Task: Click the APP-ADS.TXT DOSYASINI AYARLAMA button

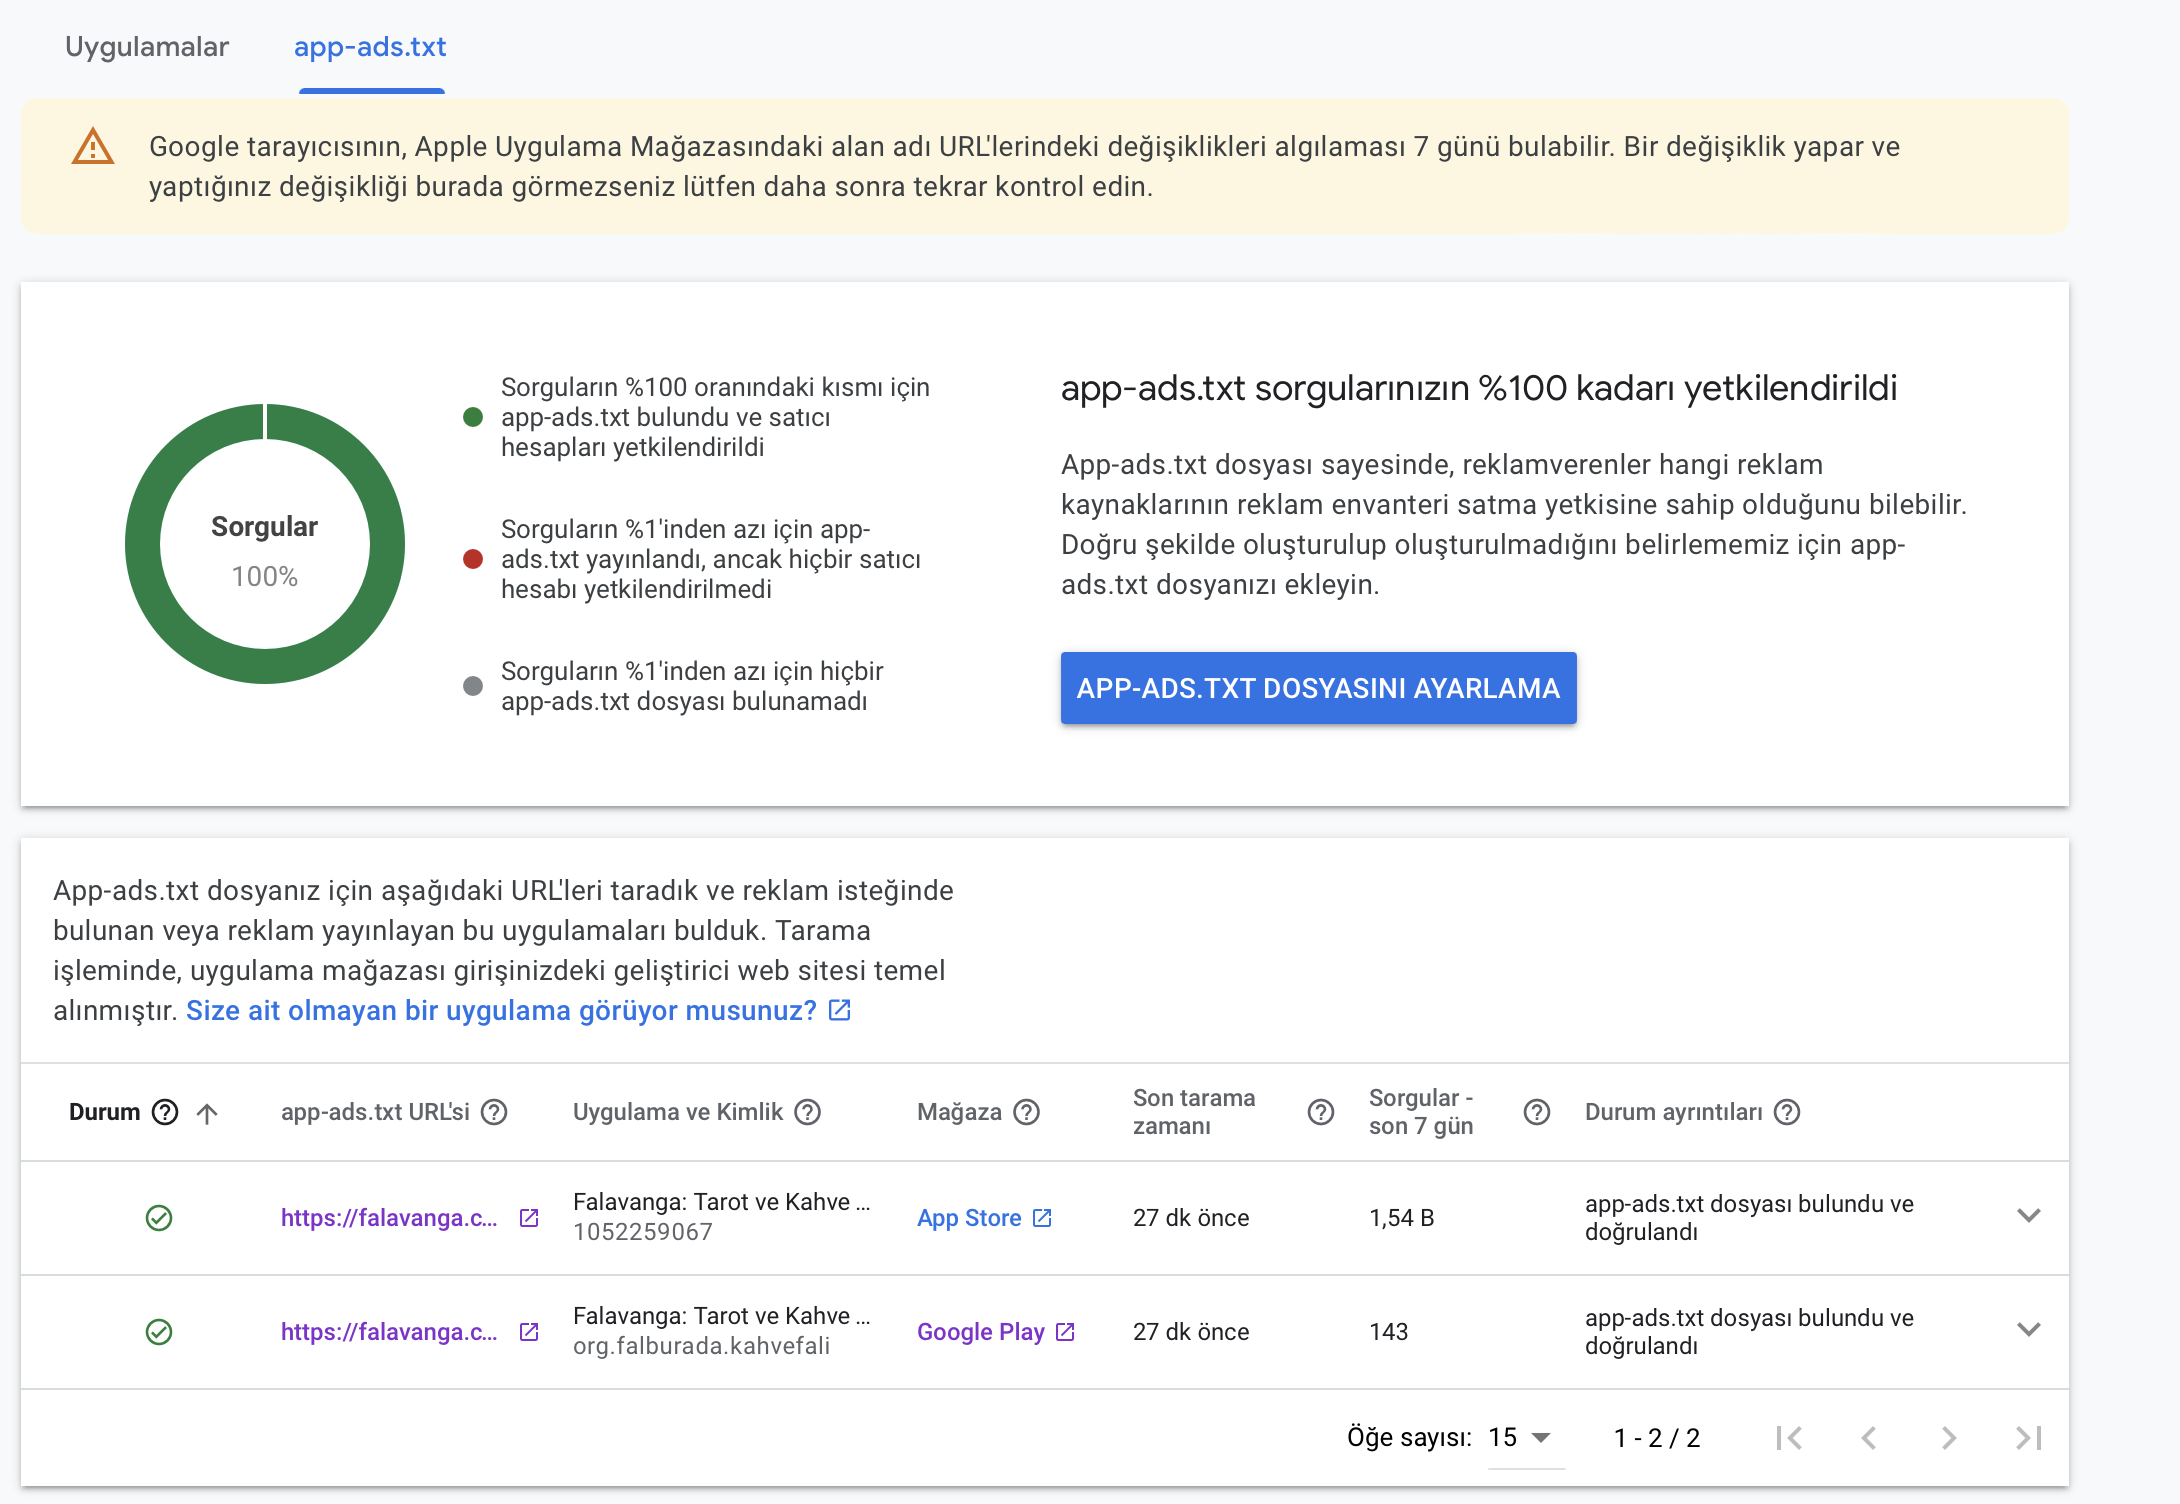Action: pyautogui.click(x=1318, y=688)
